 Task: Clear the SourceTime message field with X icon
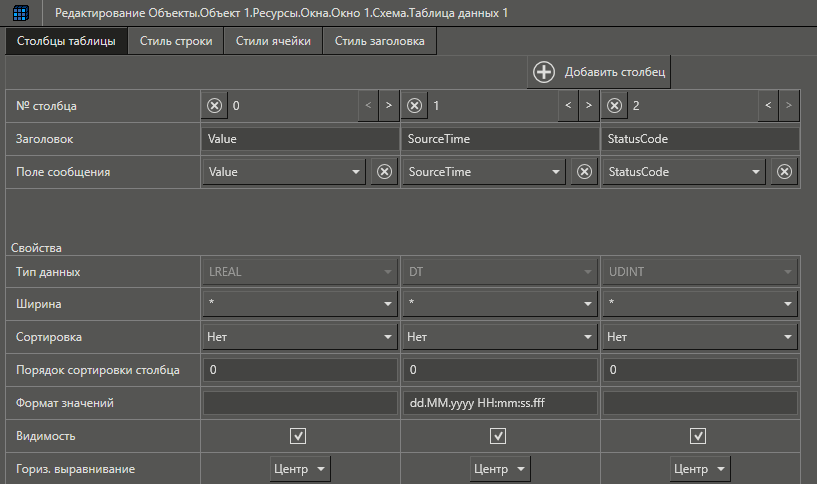pos(585,172)
